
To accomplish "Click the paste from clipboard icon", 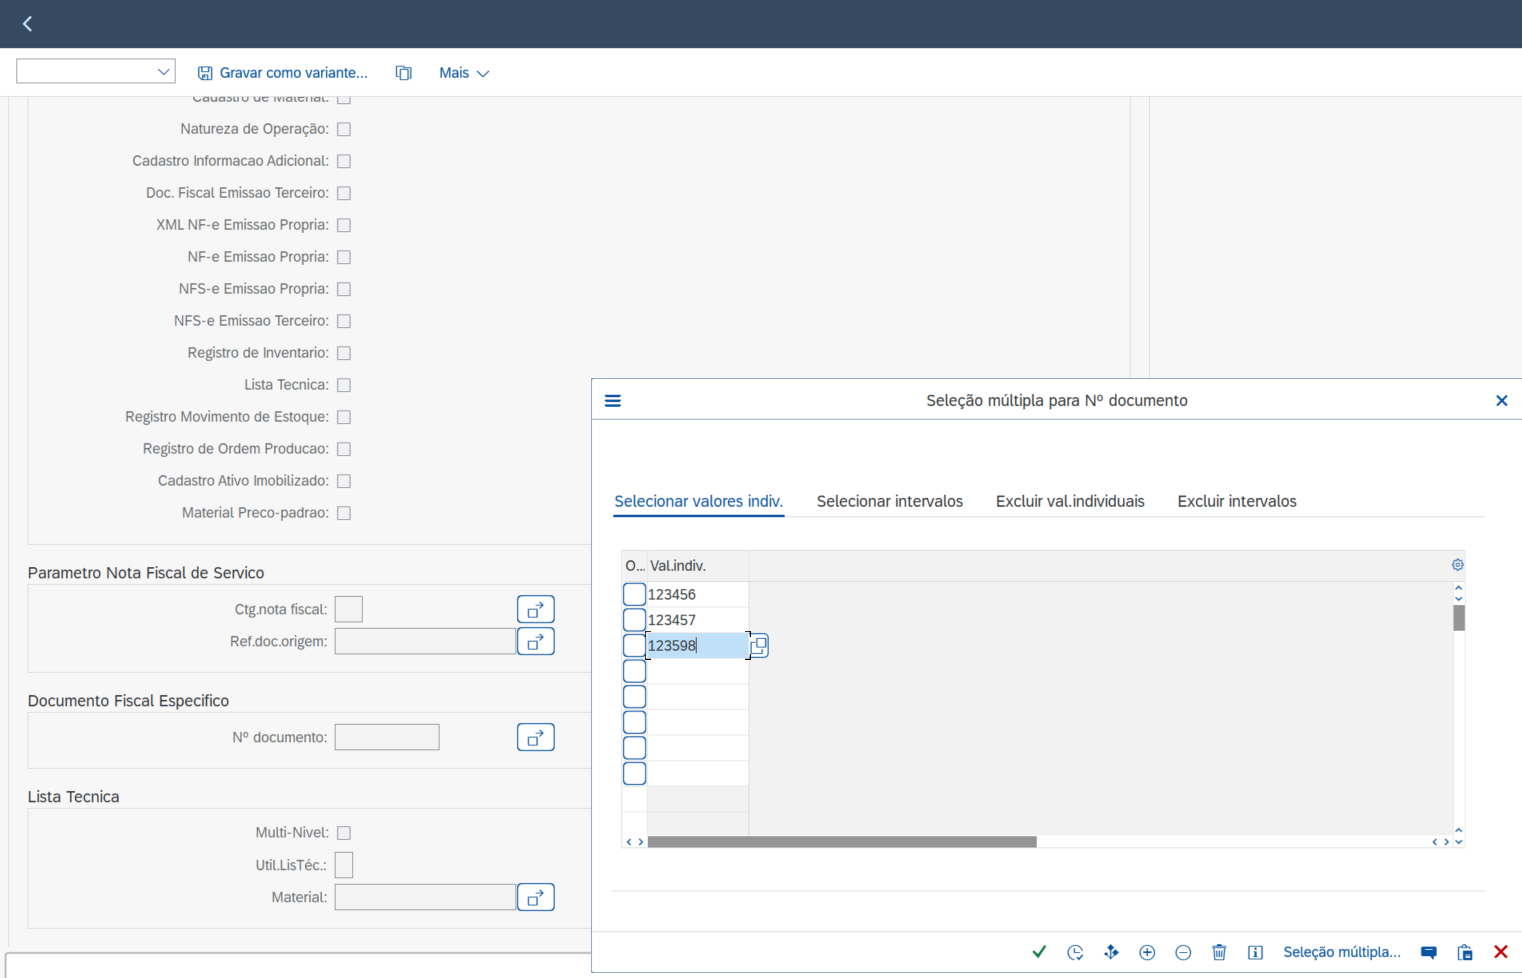I will coord(1465,952).
